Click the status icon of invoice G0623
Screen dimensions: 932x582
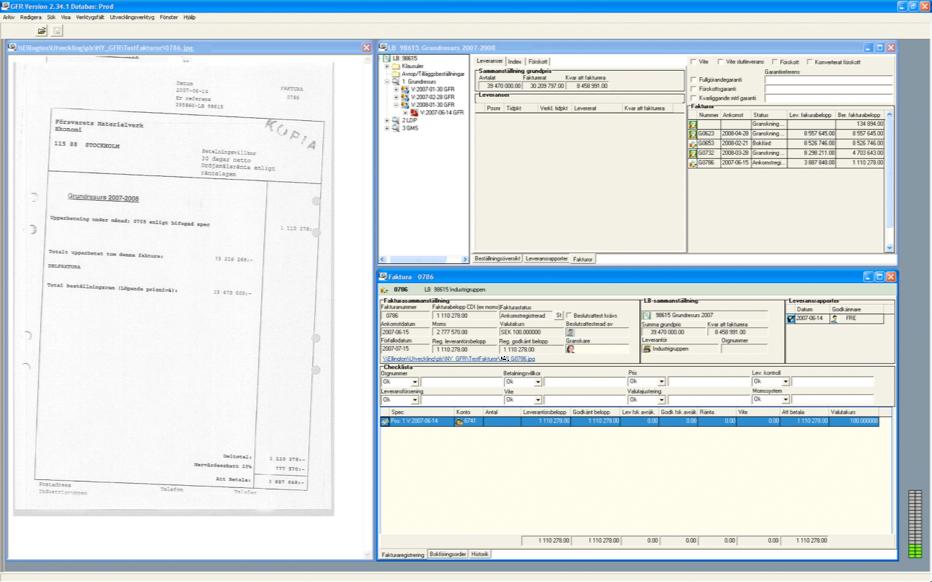coord(692,134)
